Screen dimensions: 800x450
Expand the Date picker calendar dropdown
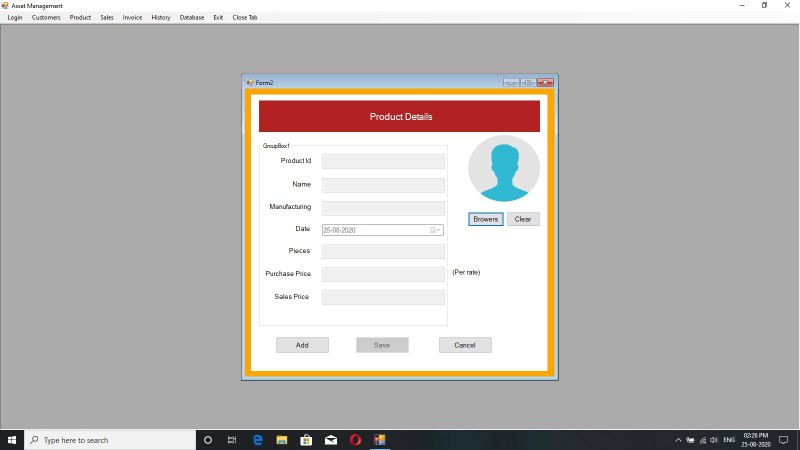[x=435, y=230]
